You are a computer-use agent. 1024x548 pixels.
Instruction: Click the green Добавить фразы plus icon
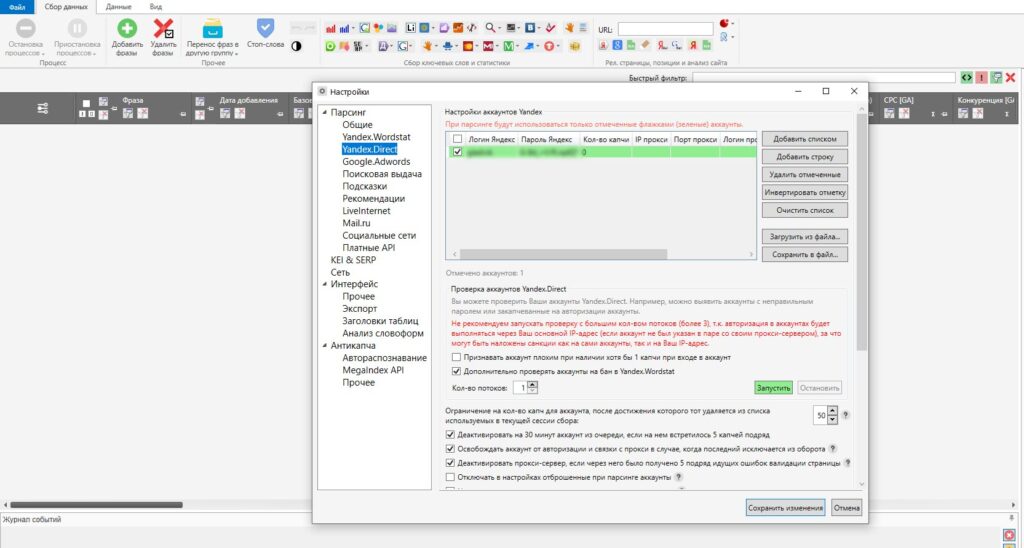pyautogui.click(x=127, y=29)
